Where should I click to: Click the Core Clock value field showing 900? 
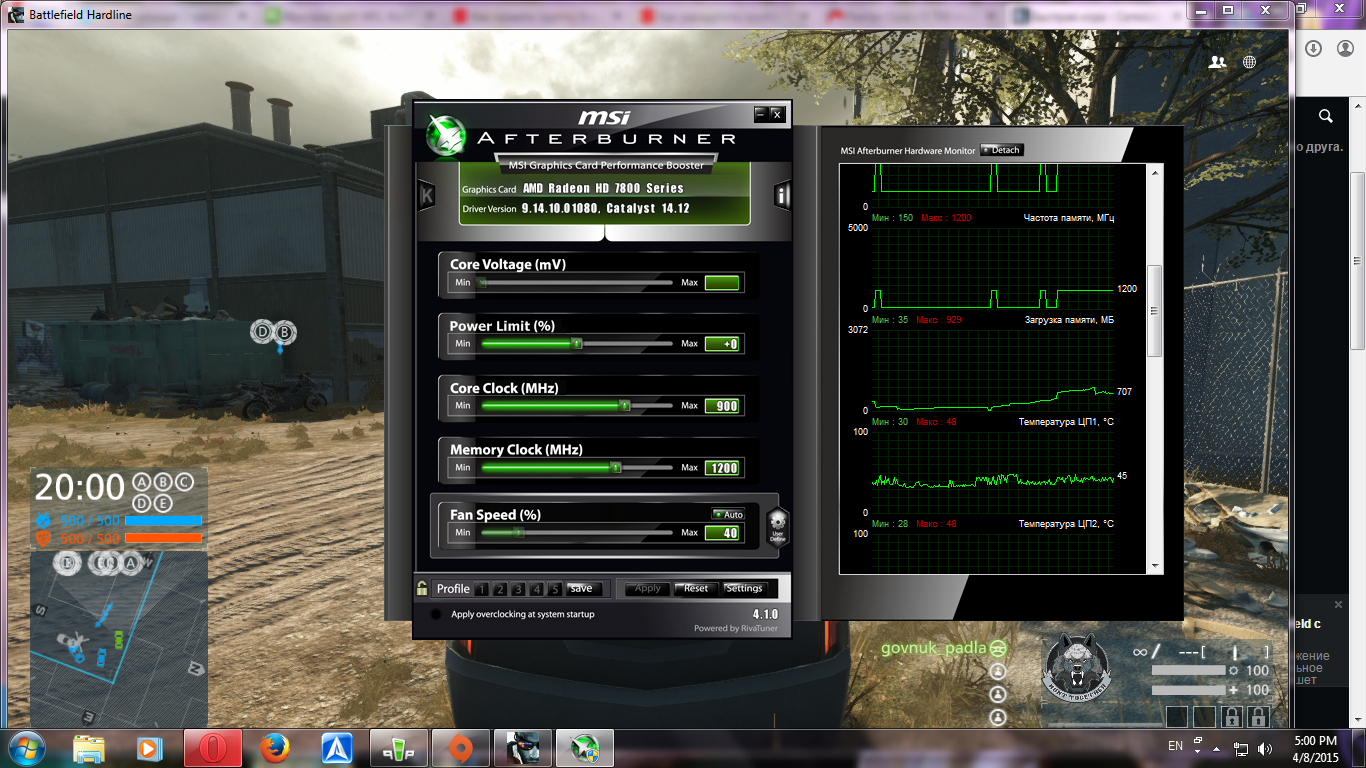click(722, 406)
